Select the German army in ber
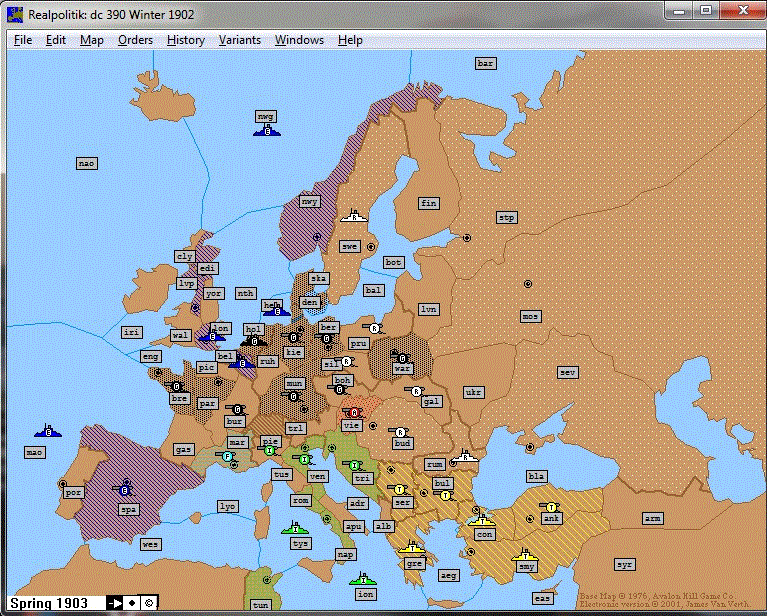The width and height of the screenshot is (767, 616). pos(326,338)
